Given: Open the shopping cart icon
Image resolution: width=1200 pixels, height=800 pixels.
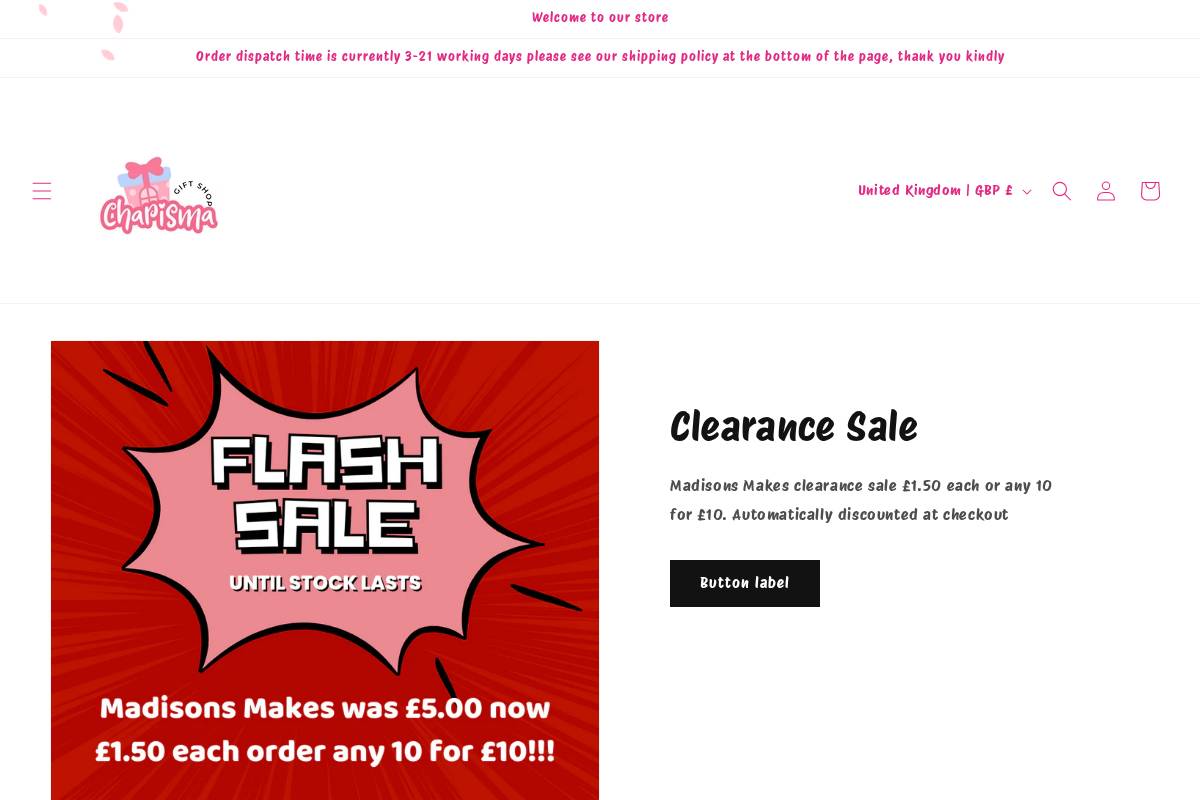Looking at the screenshot, I should 1150,191.
